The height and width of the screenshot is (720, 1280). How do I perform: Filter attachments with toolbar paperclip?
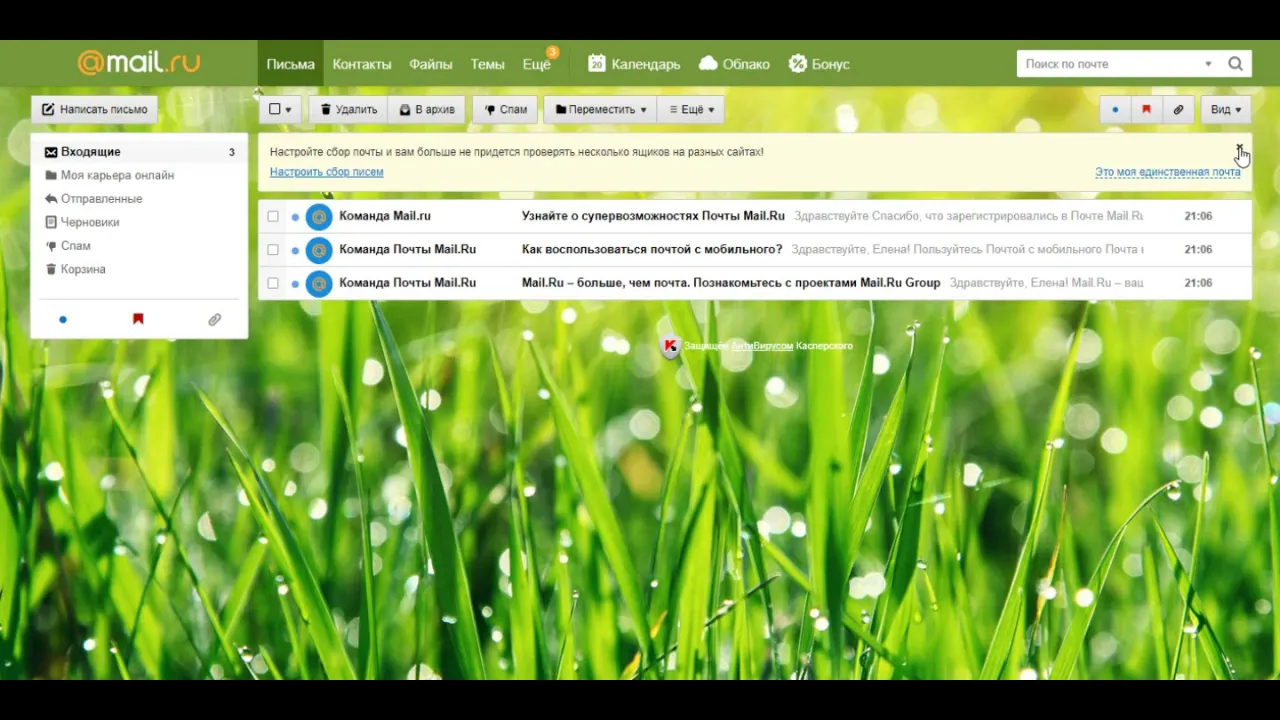(x=1179, y=110)
